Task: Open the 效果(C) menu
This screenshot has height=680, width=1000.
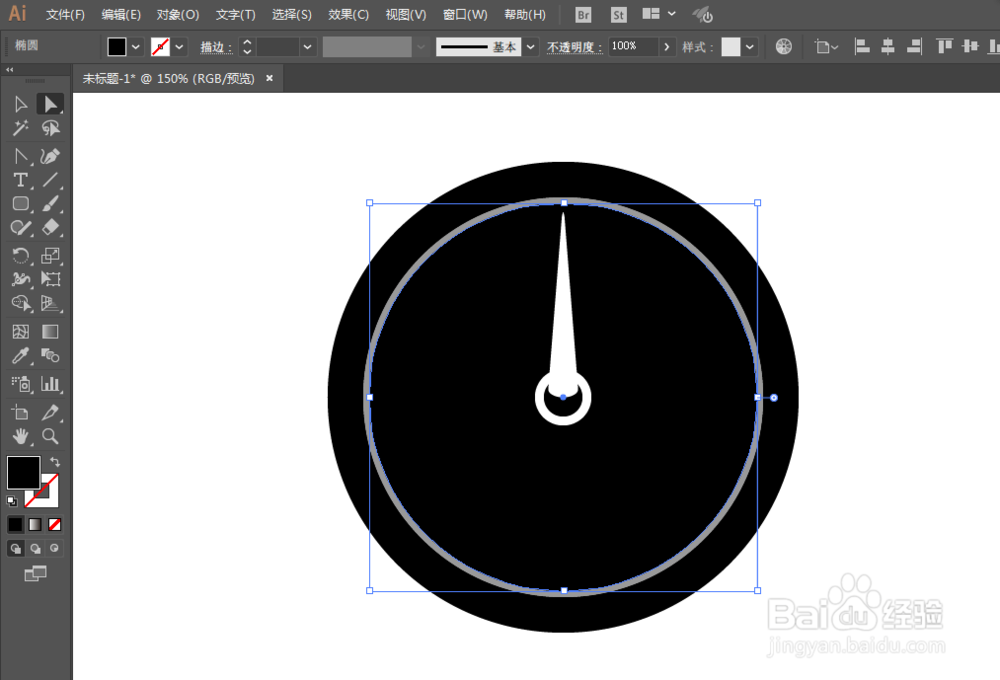Action: click(348, 15)
